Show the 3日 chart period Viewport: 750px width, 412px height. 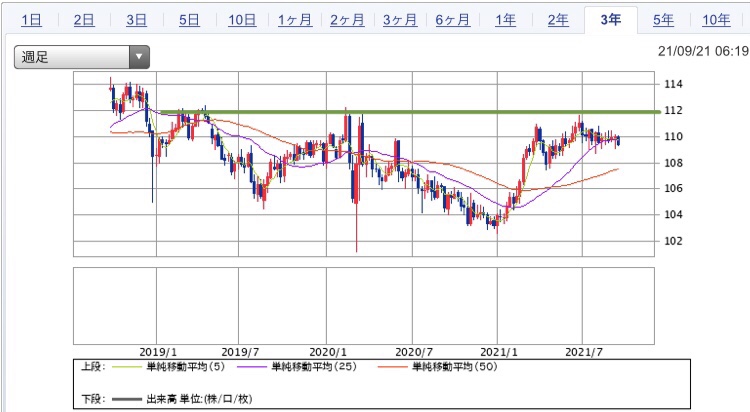click(137, 20)
